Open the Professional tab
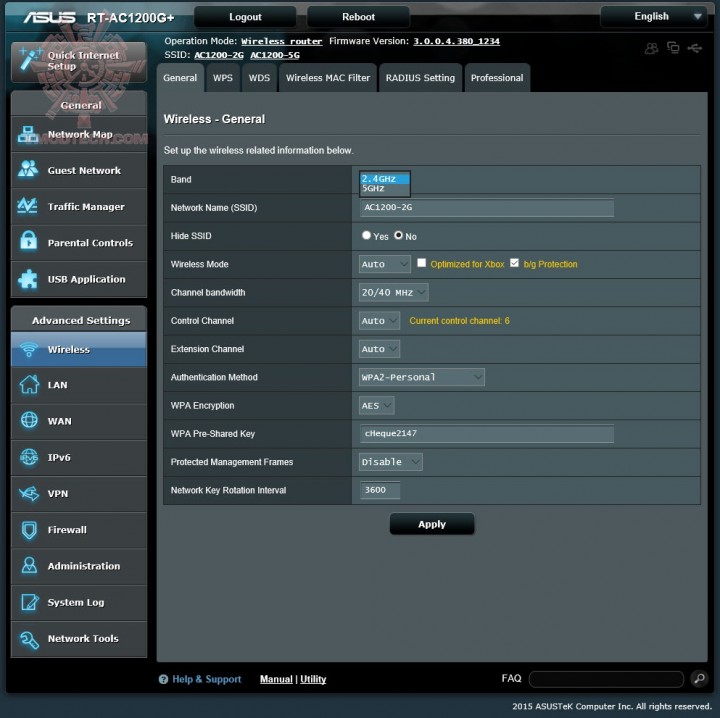Screen dimensions: 720x718 [x=497, y=78]
